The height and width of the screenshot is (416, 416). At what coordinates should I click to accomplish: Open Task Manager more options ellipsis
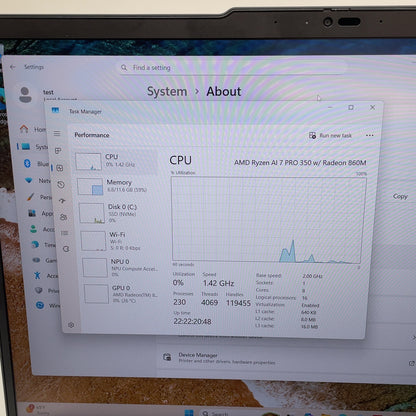(369, 135)
